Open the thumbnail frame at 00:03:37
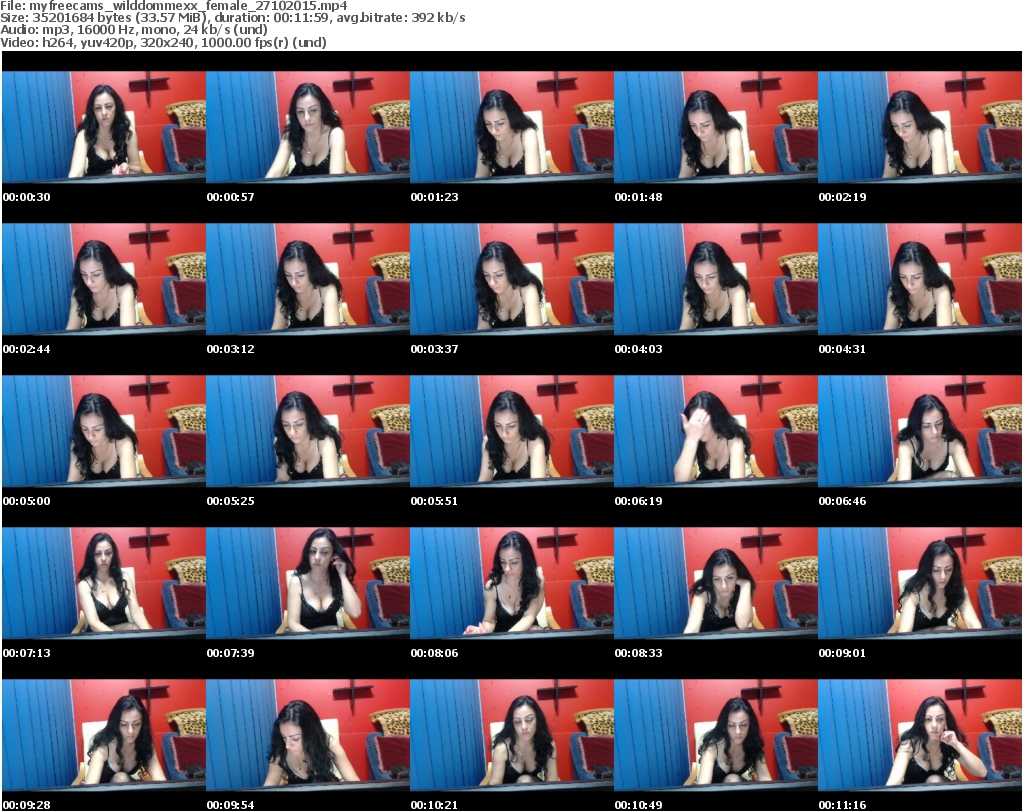This screenshot has width=1024, height=811. [x=511, y=279]
